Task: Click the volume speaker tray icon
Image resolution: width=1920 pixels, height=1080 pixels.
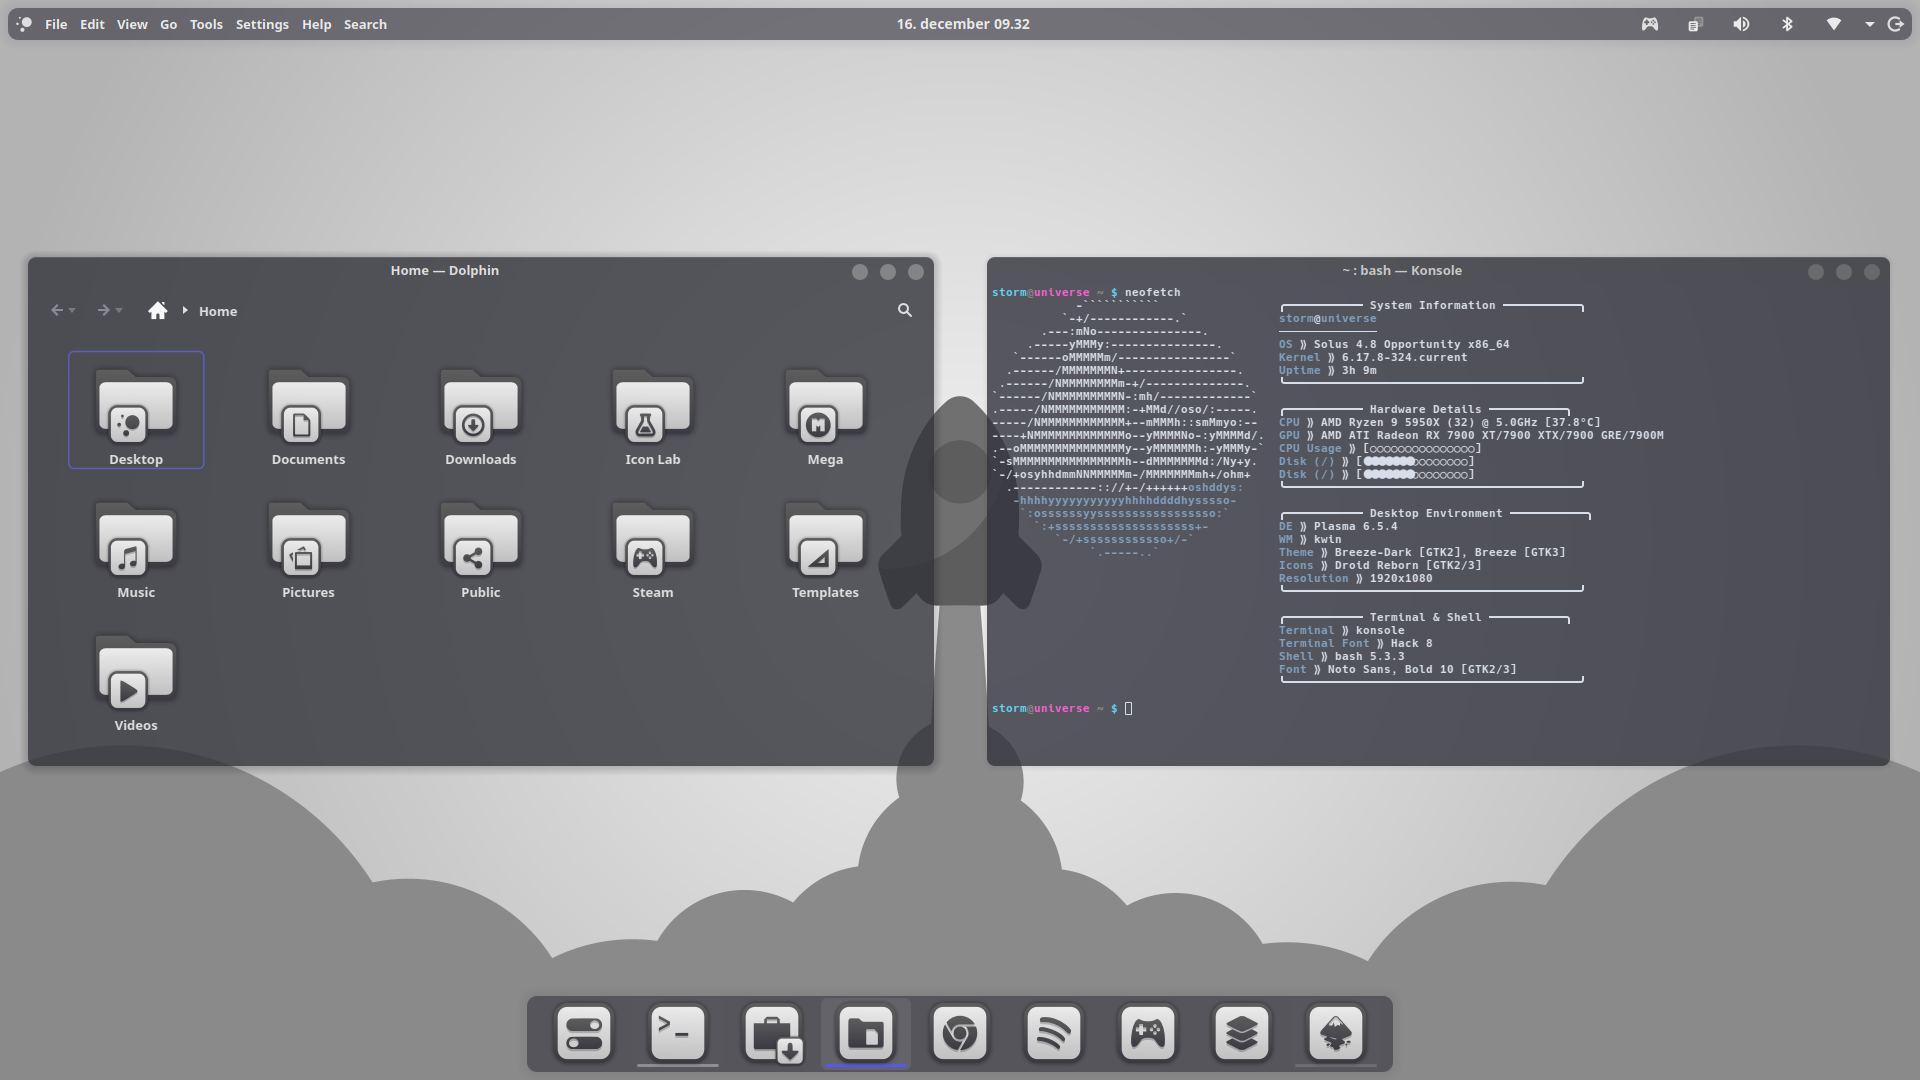Action: click(x=1741, y=24)
